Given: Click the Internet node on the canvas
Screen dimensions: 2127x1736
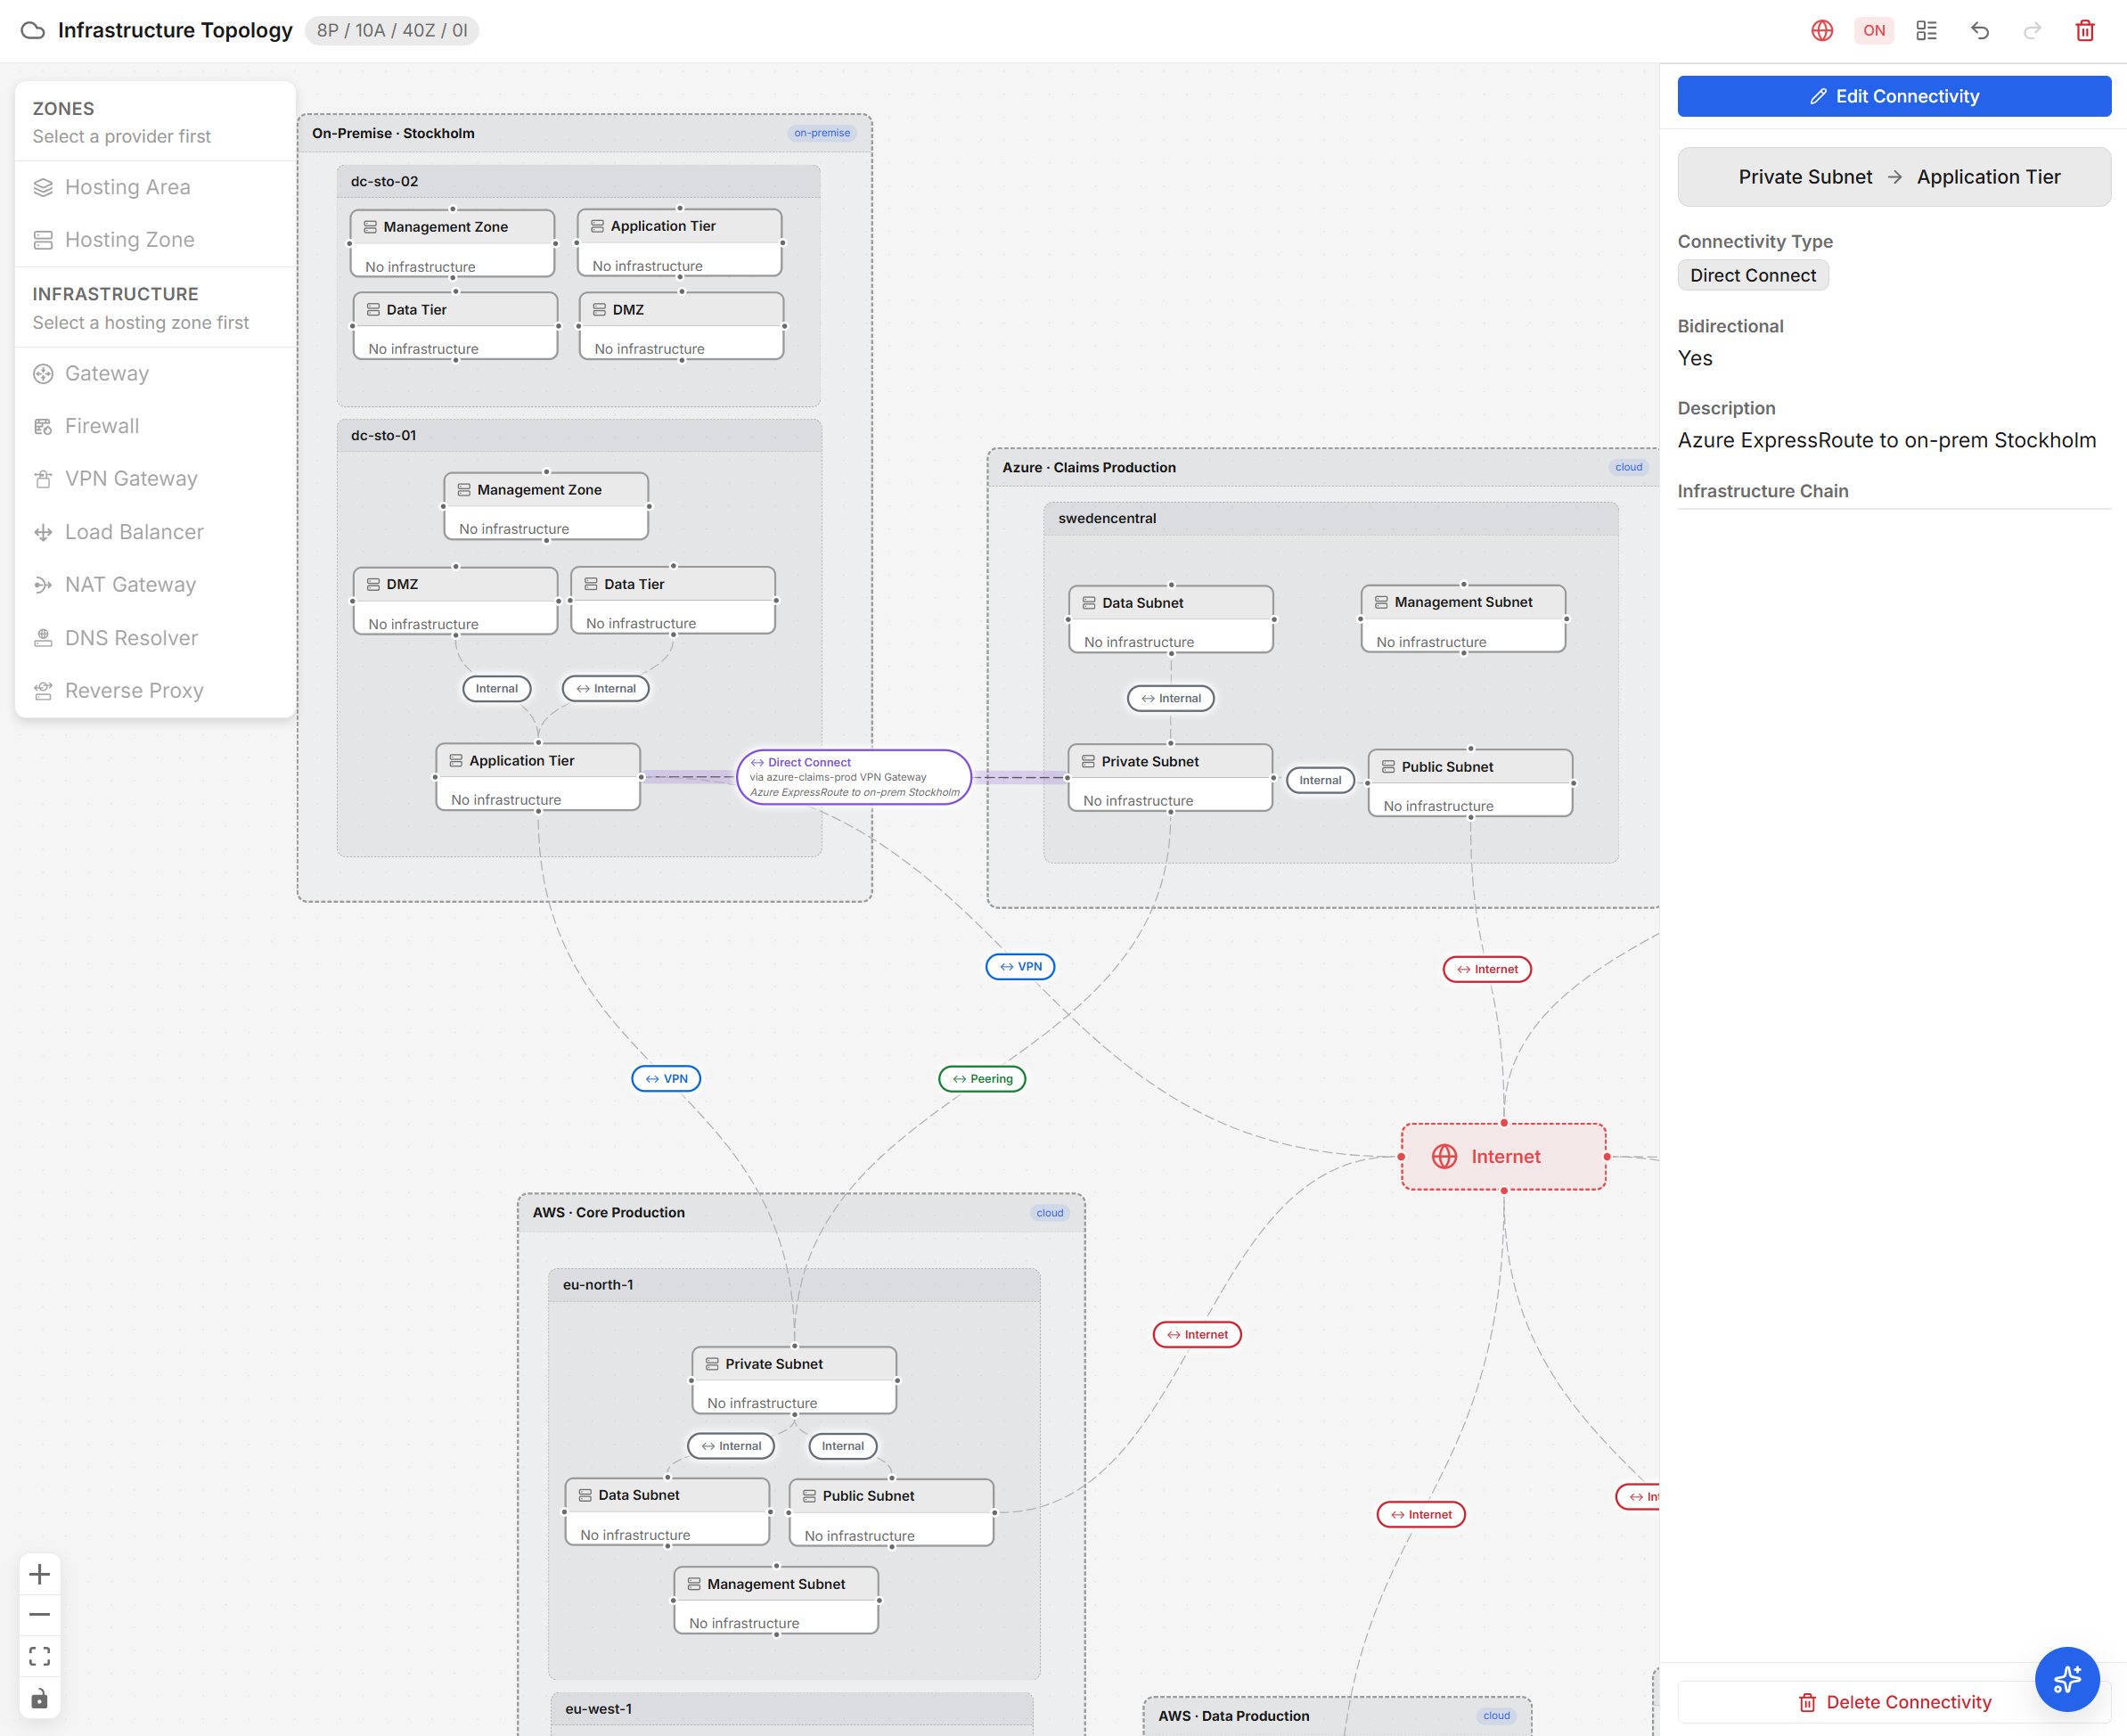Looking at the screenshot, I should coord(1503,1156).
